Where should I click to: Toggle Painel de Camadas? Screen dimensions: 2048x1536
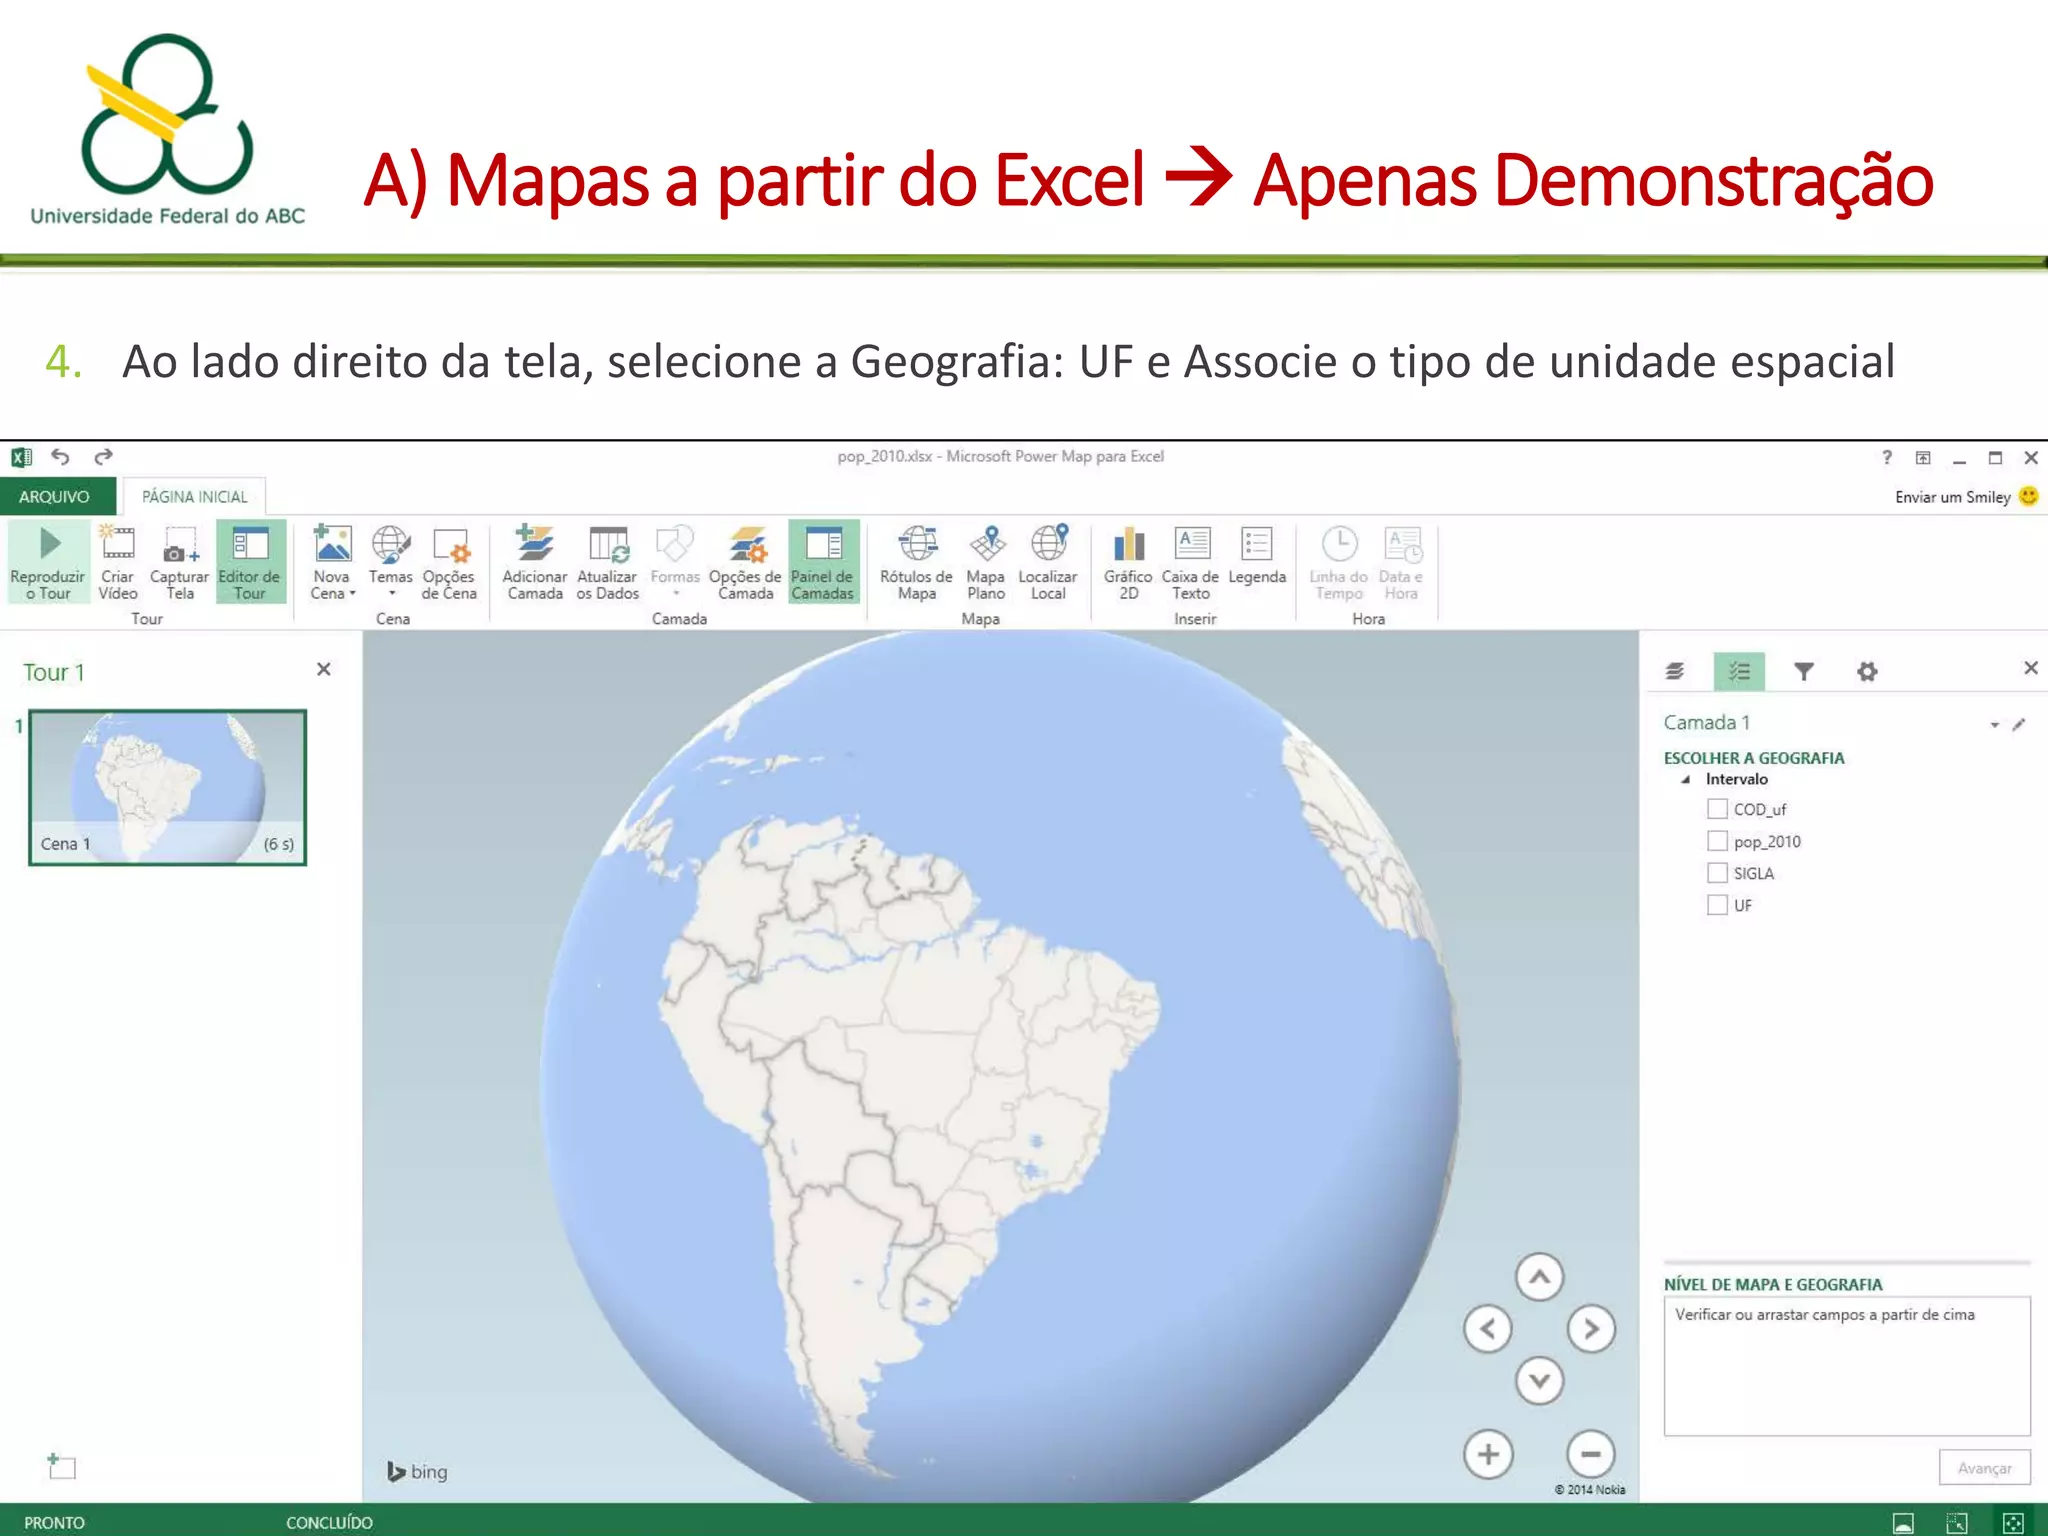[823, 562]
